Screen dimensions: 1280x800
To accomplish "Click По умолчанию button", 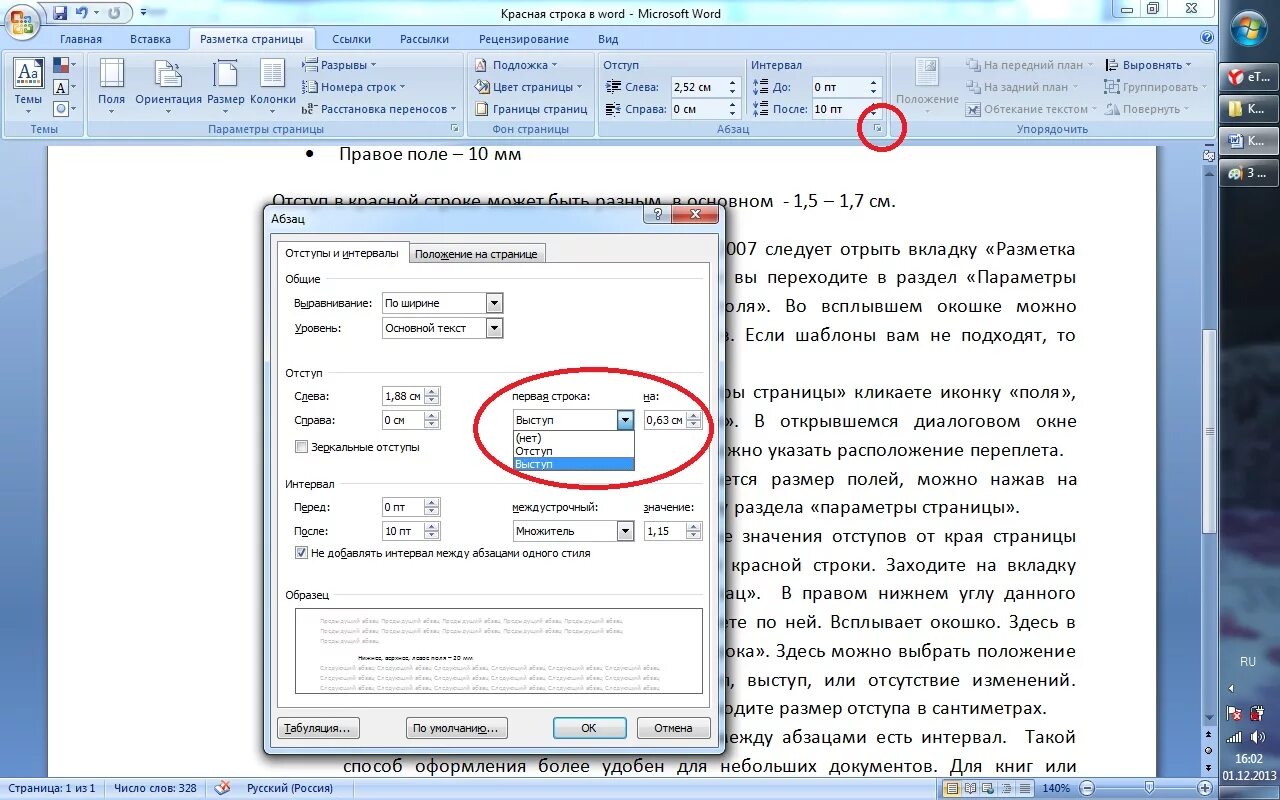I will 457,728.
